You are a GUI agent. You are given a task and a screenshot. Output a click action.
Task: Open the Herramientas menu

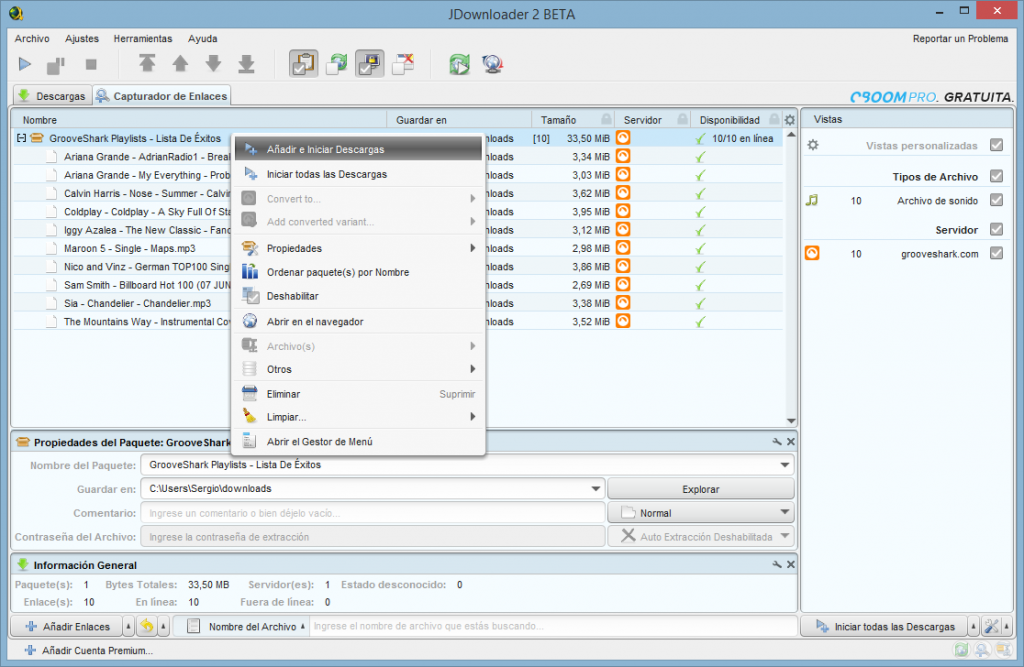(143, 39)
